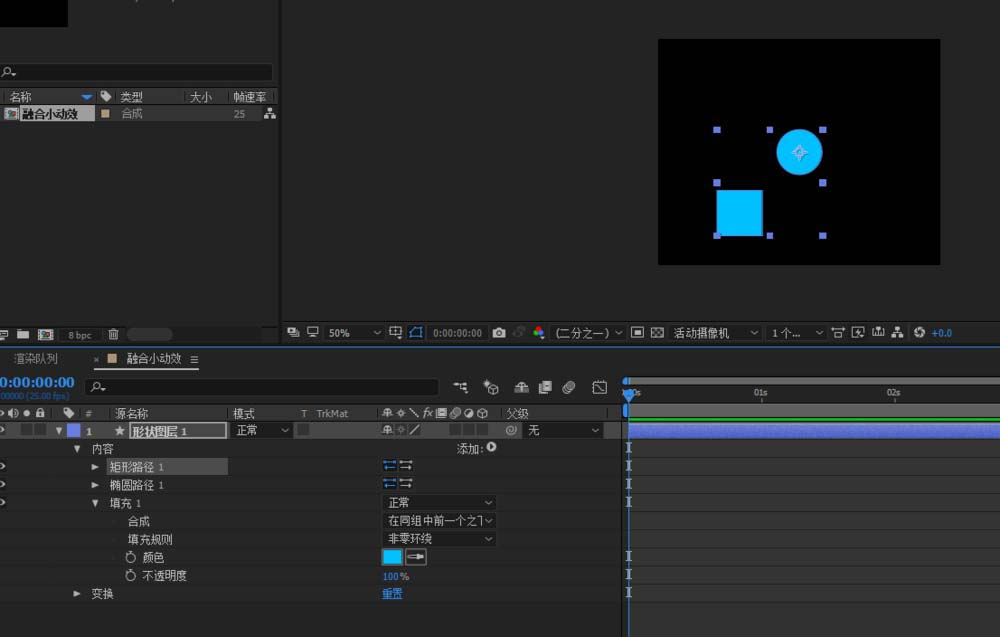Click the 添加 add-content arrow button
The width and height of the screenshot is (1000, 637).
[491, 448]
